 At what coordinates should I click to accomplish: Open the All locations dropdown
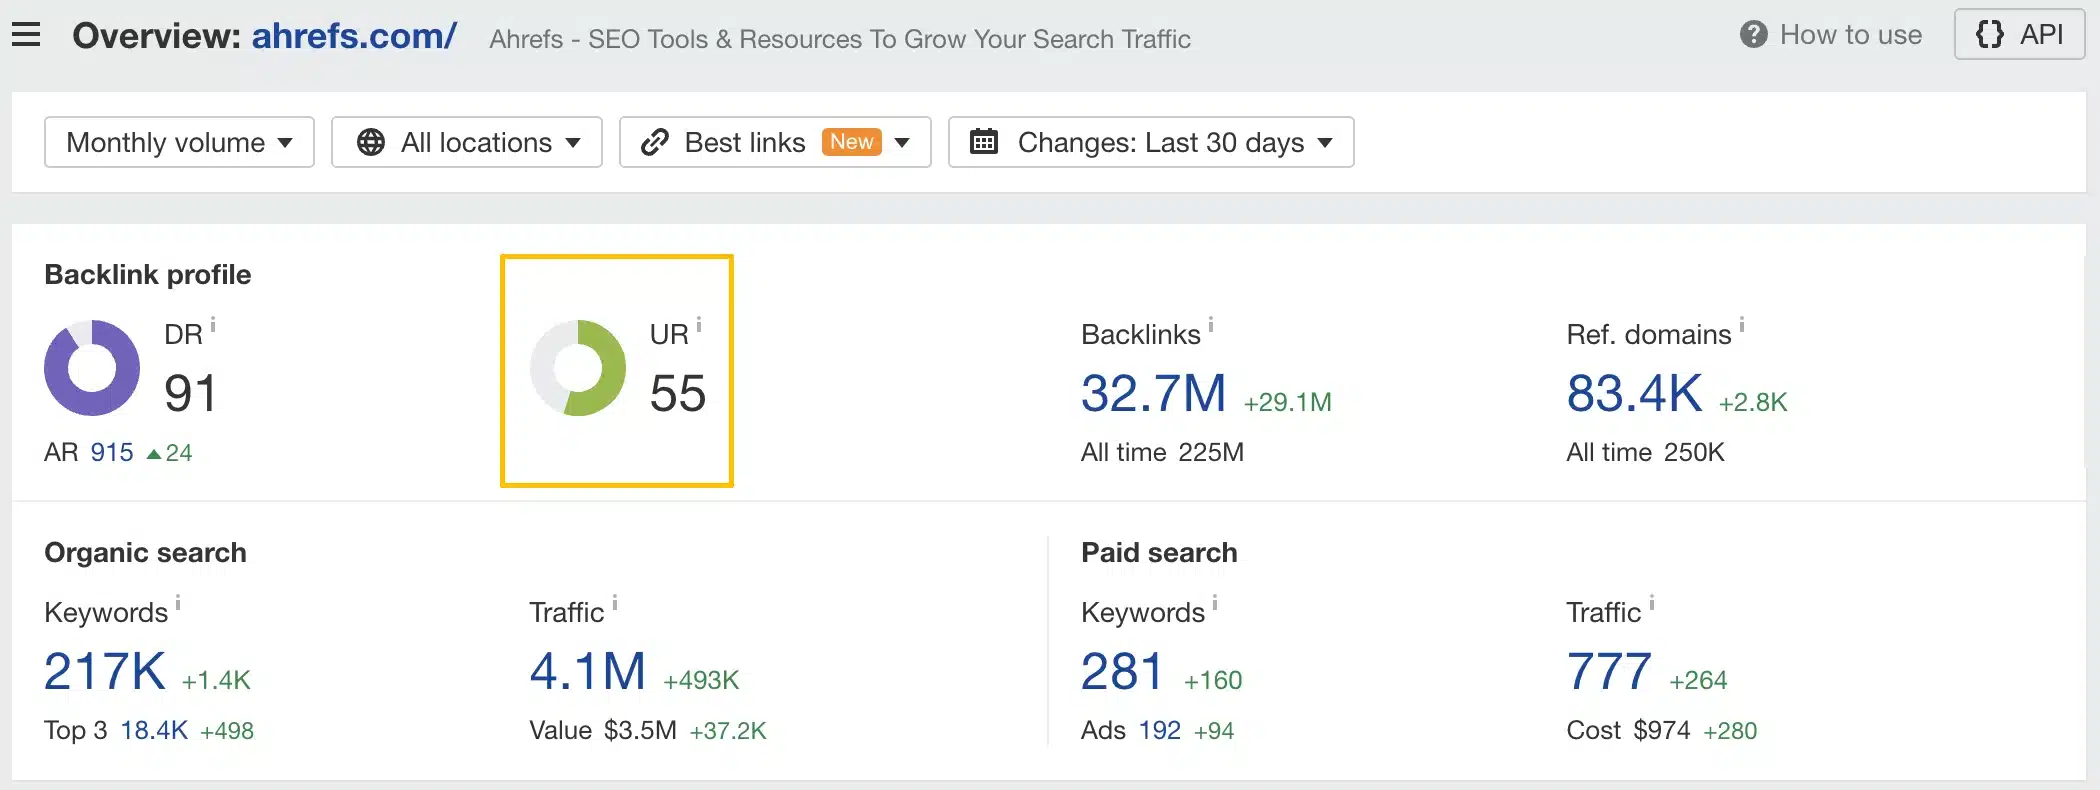point(467,142)
